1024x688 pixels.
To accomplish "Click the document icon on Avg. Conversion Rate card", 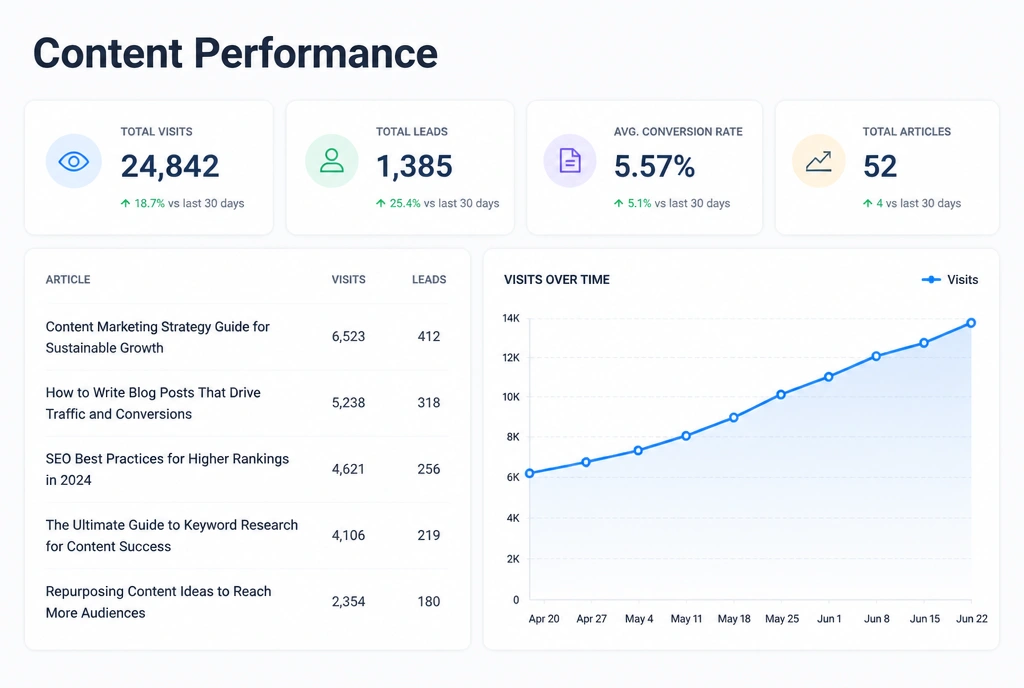I will 570,161.
